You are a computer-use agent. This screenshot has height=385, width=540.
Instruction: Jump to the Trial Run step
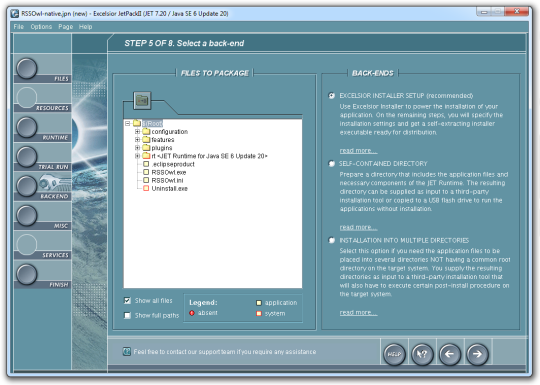point(27,157)
